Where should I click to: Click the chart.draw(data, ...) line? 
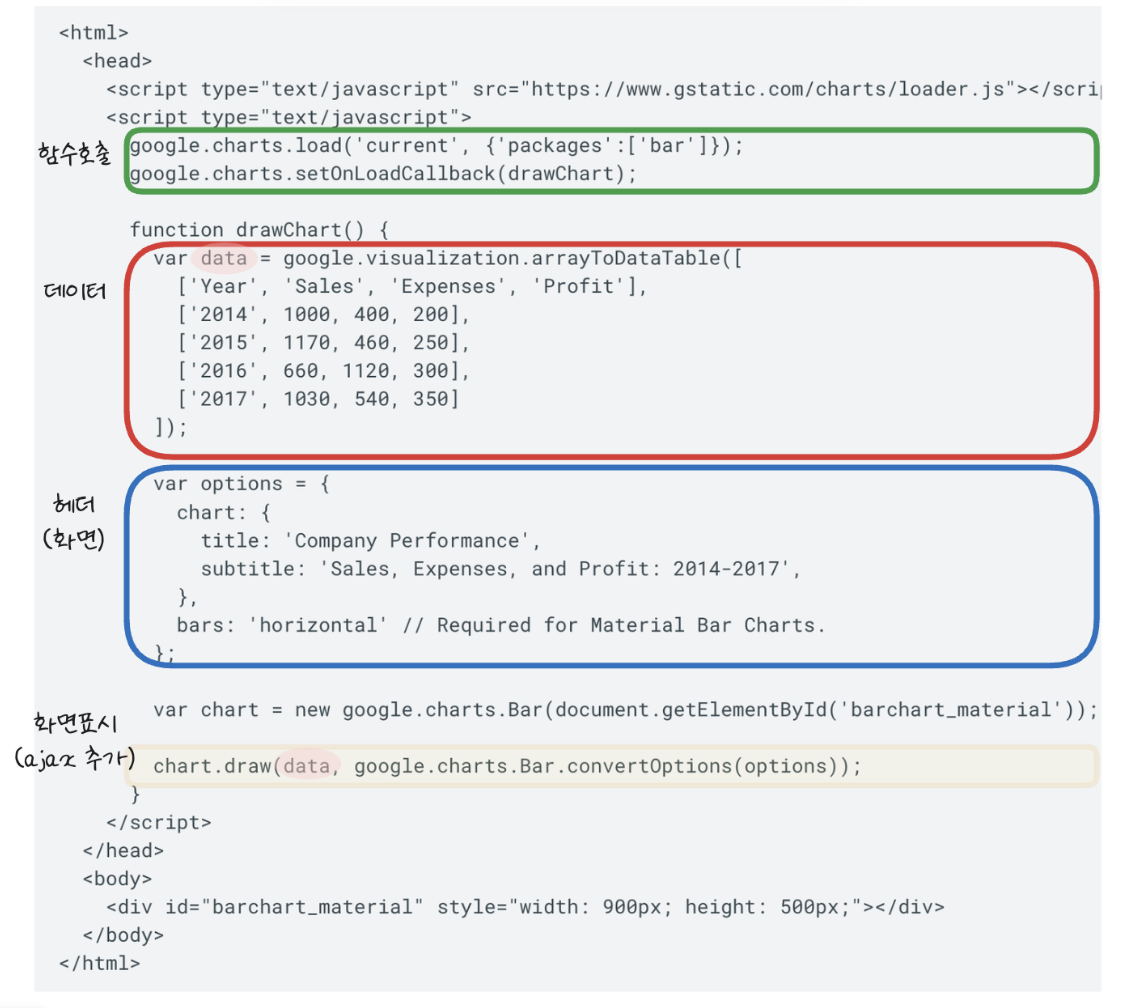tap(507, 766)
